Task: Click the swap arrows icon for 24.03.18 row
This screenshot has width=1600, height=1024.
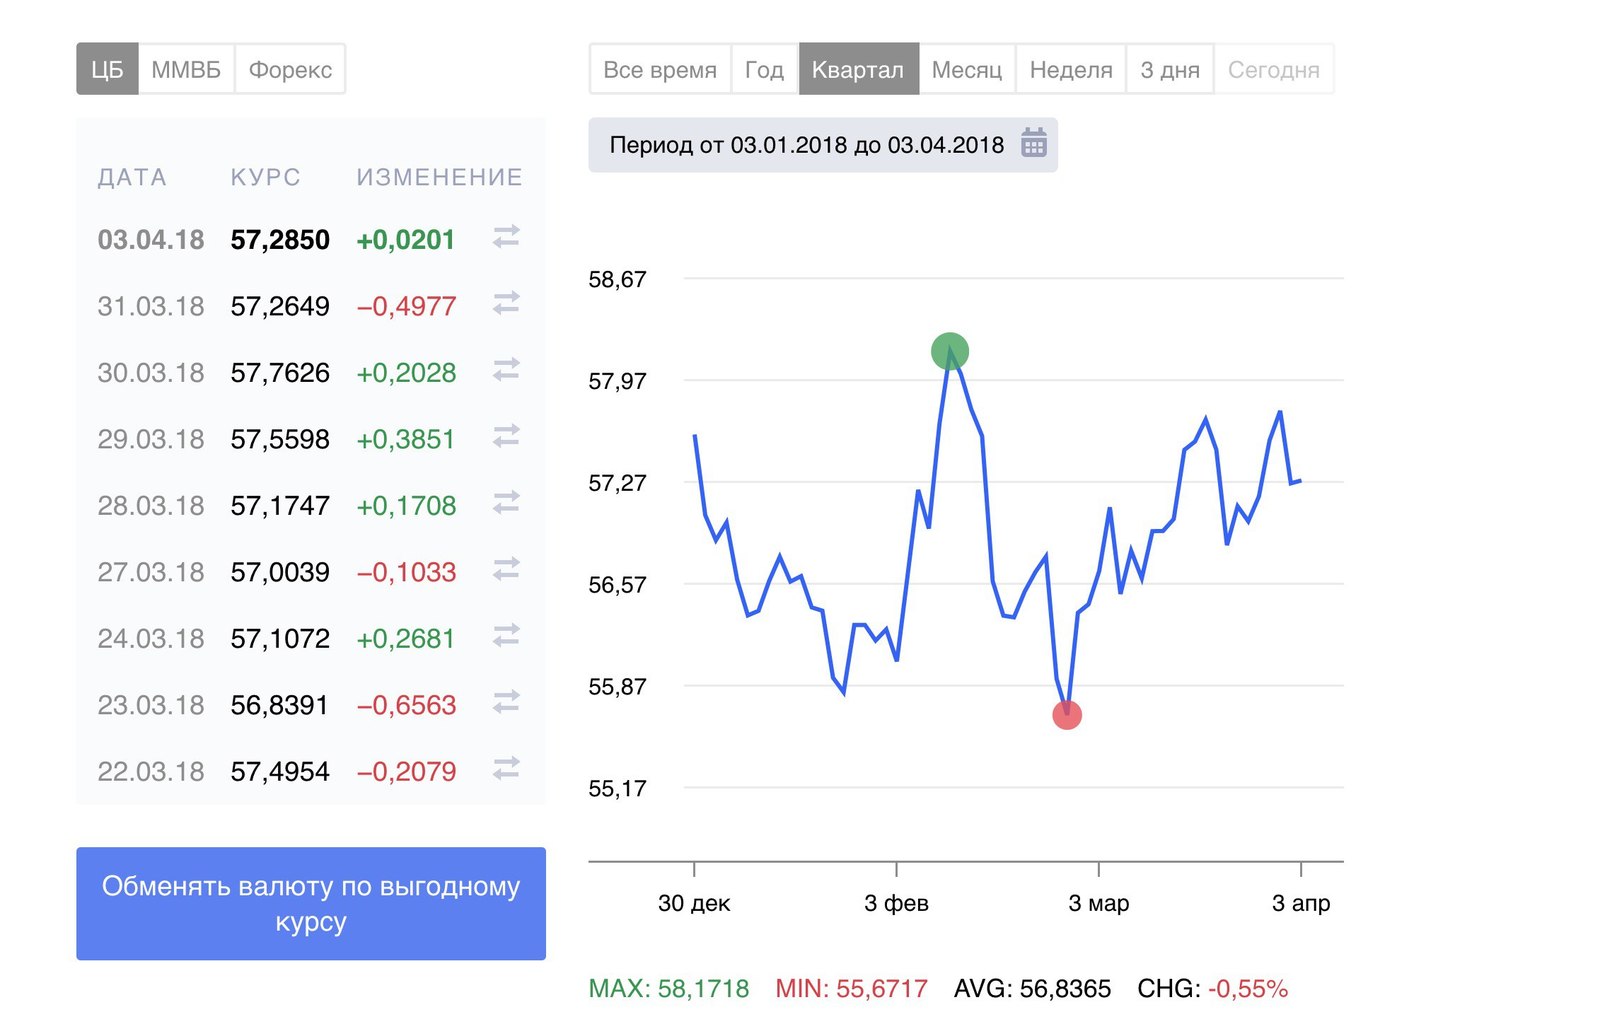Action: pos(507,636)
